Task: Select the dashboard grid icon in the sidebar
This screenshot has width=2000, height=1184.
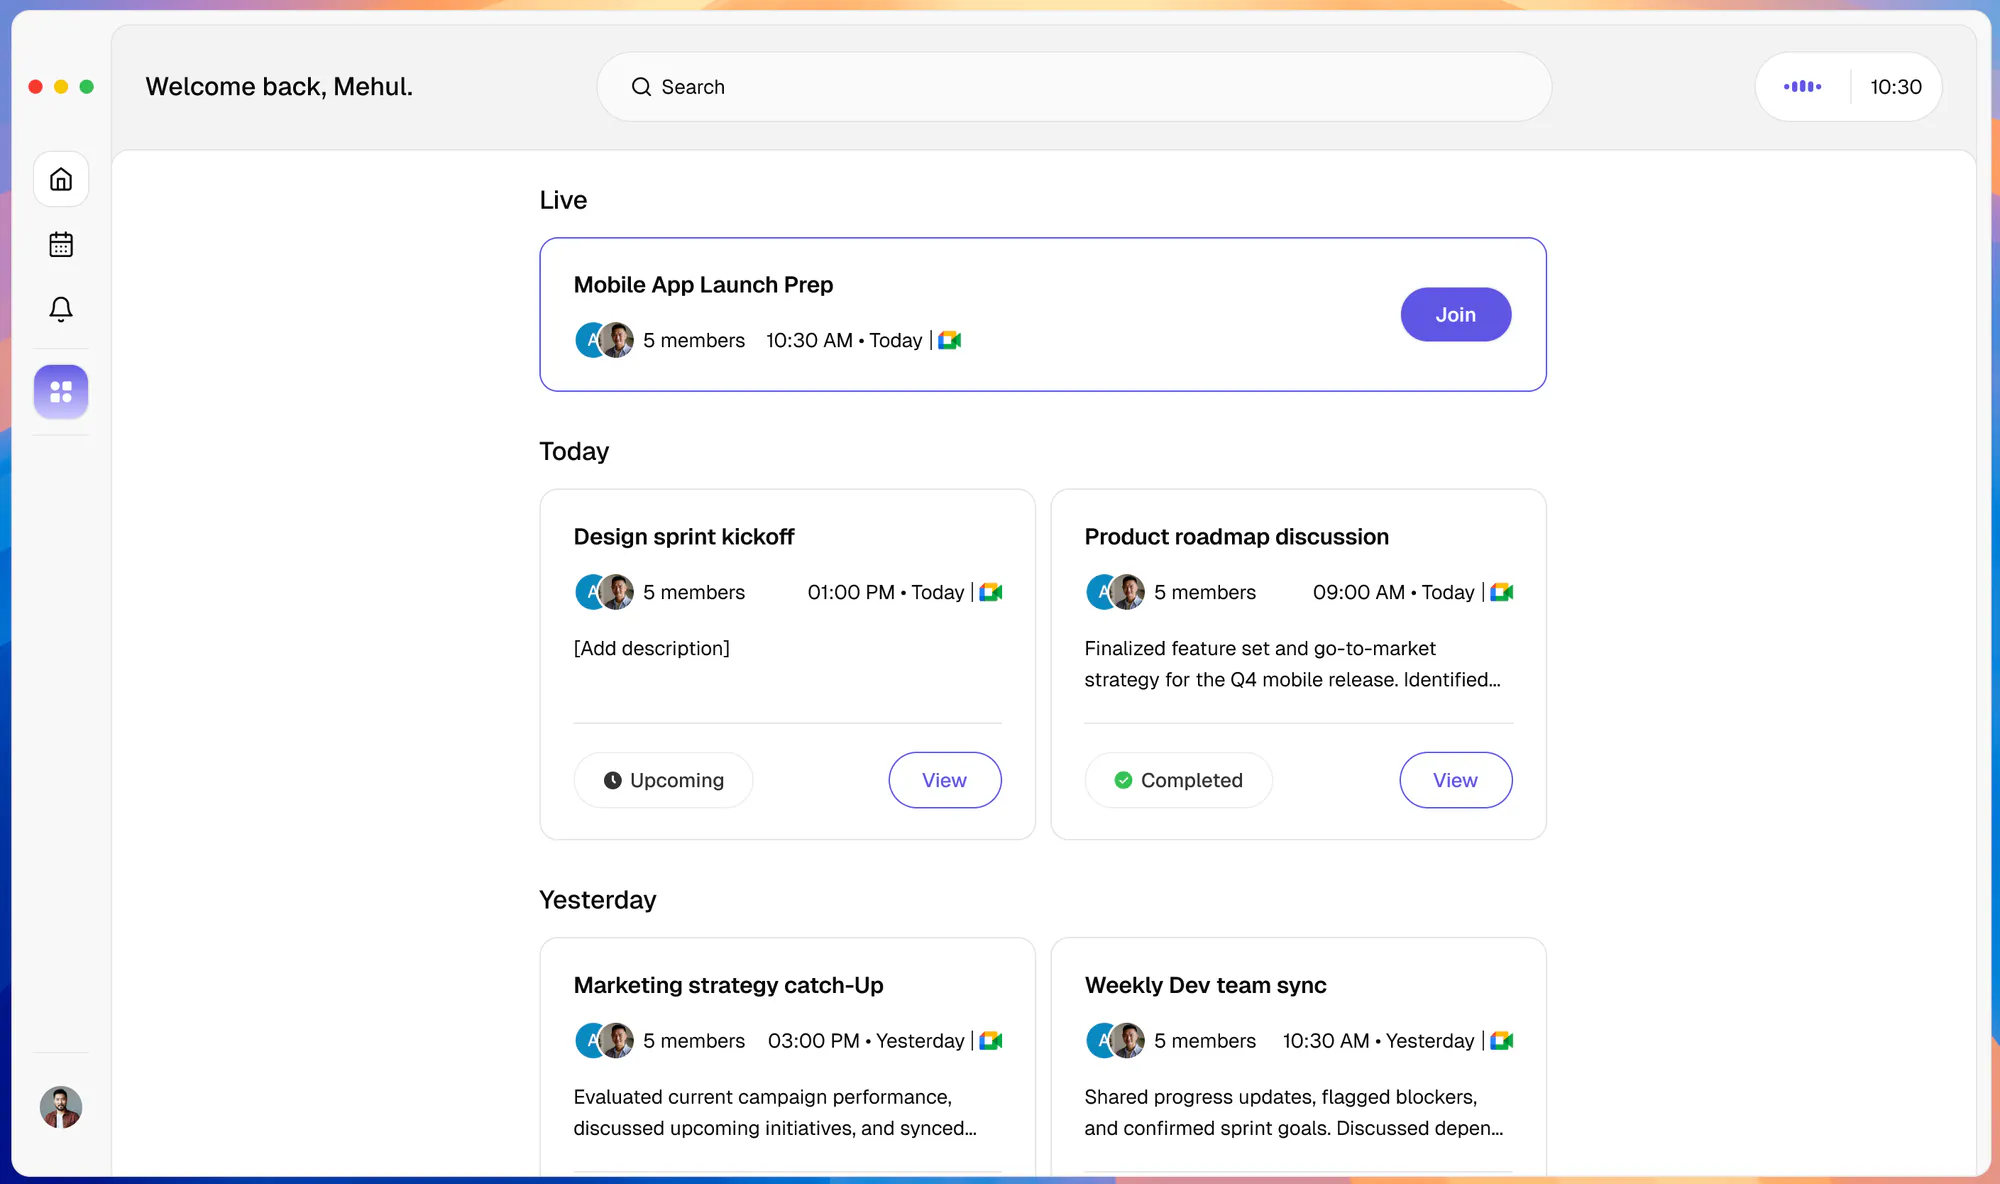Action: click(61, 392)
